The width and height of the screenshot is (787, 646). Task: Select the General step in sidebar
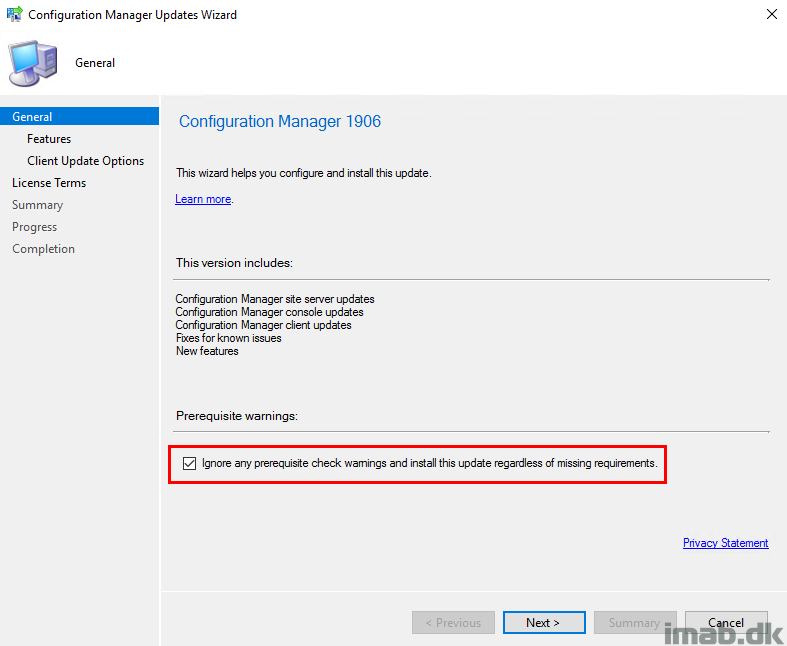pos(79,116)
